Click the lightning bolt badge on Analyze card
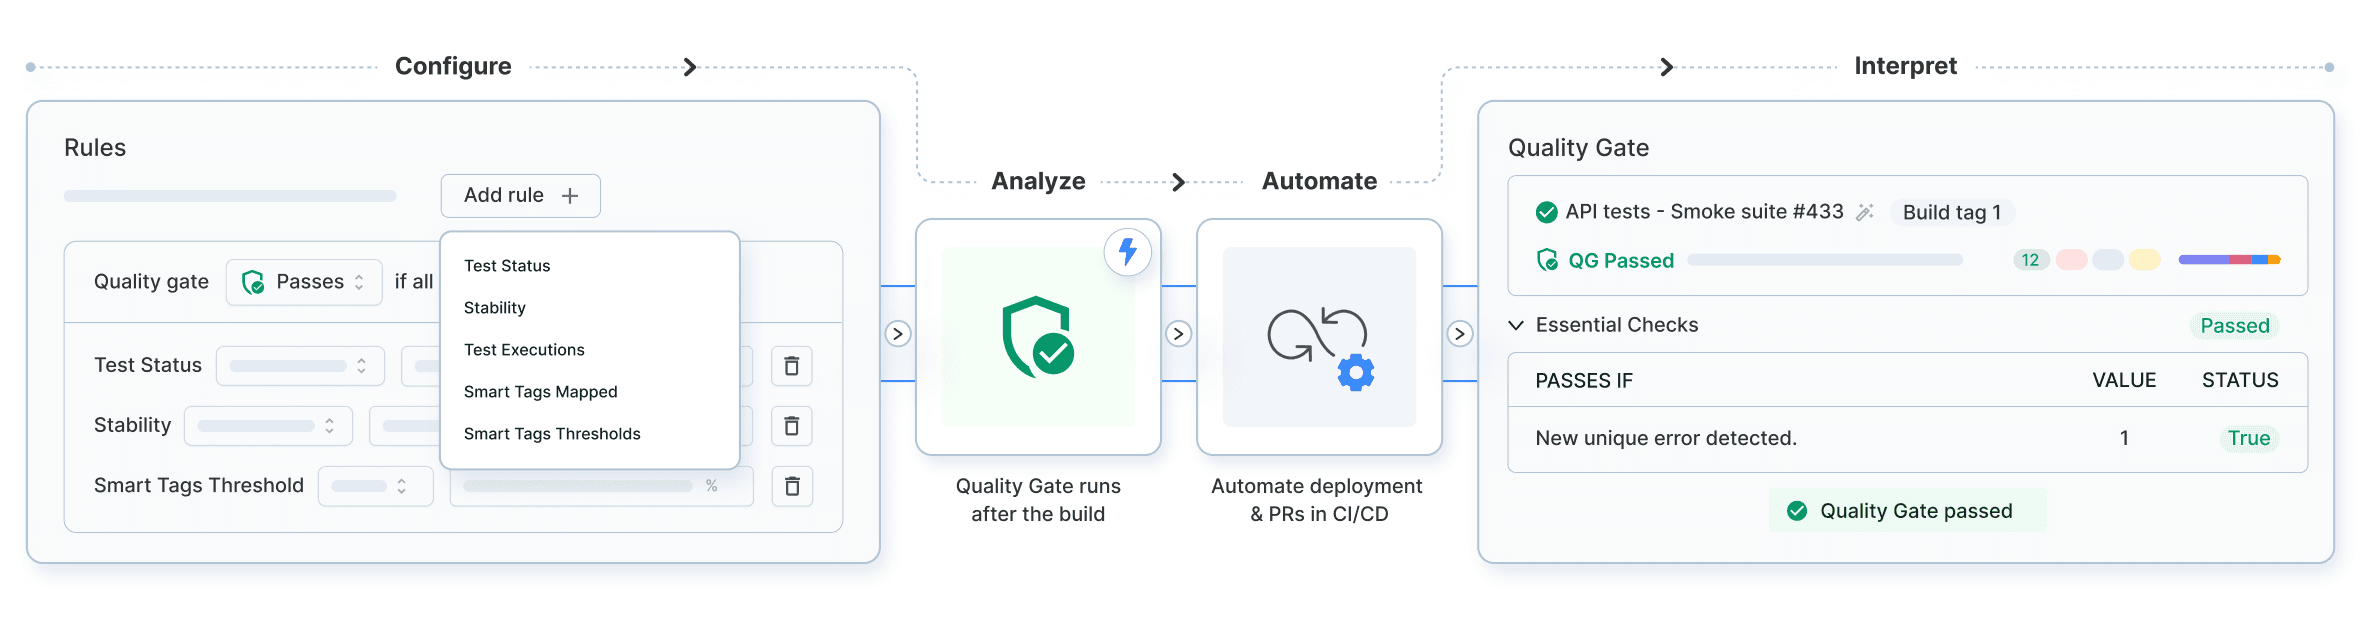 tap(1128, 252)
